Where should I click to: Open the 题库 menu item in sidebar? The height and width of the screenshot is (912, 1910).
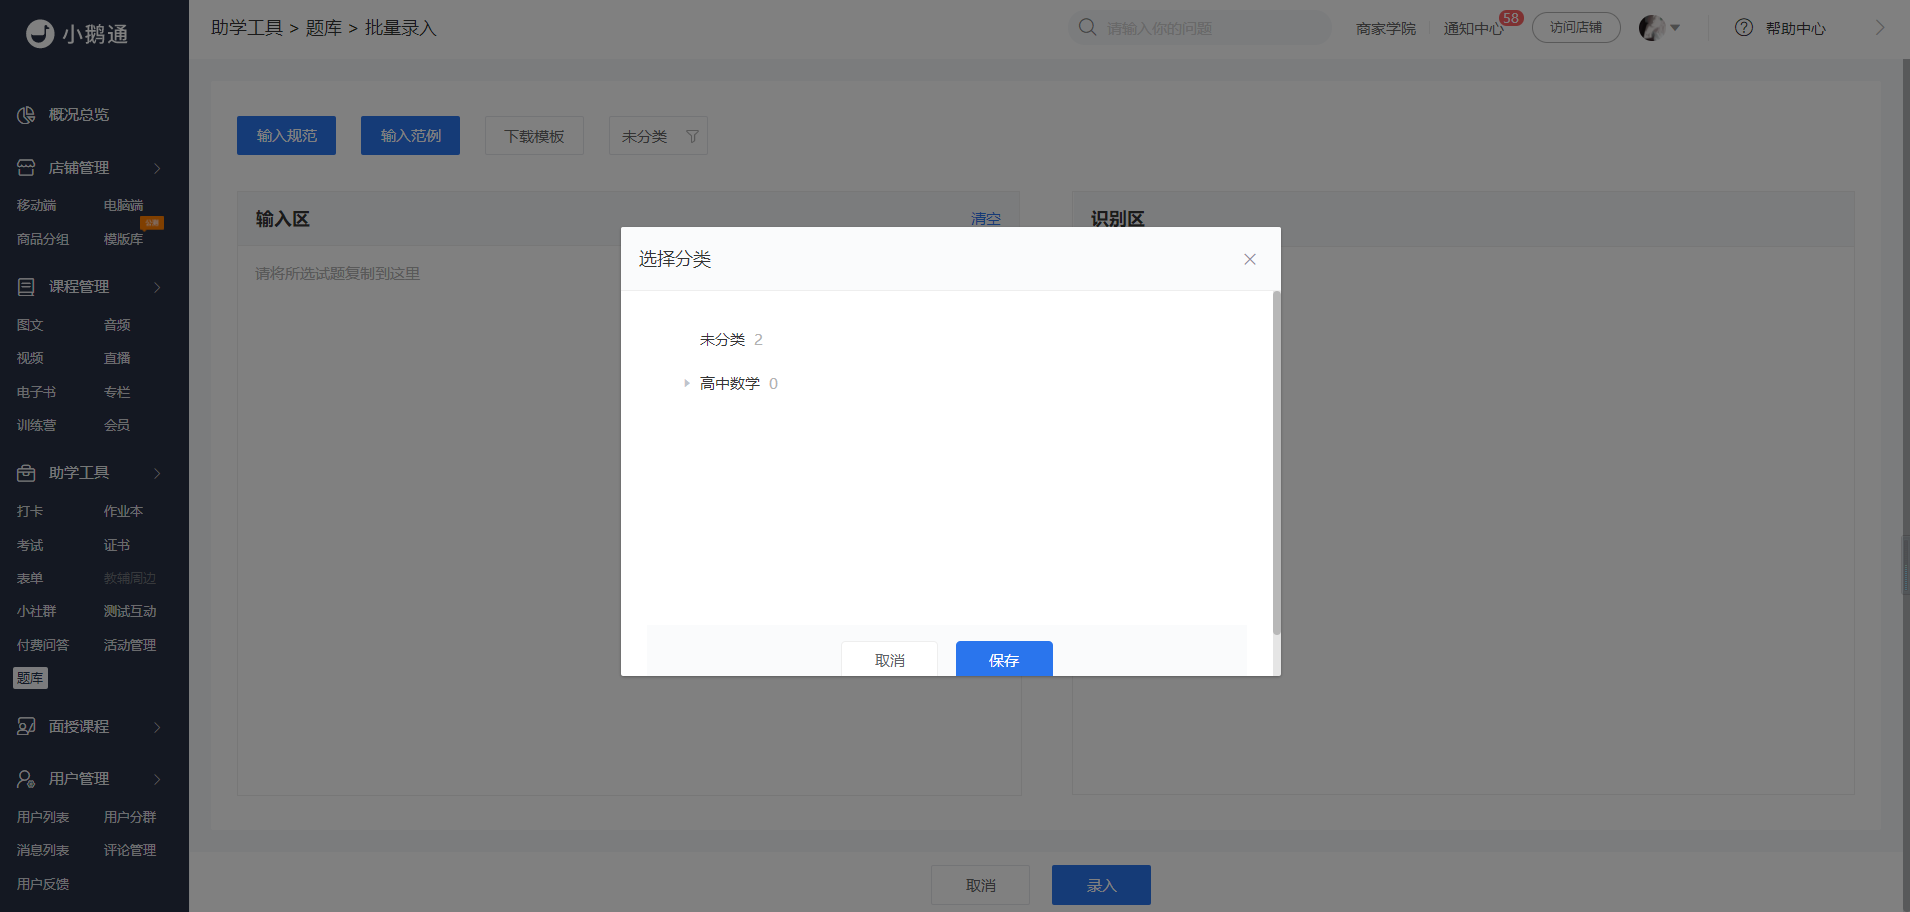coord(30,678)
